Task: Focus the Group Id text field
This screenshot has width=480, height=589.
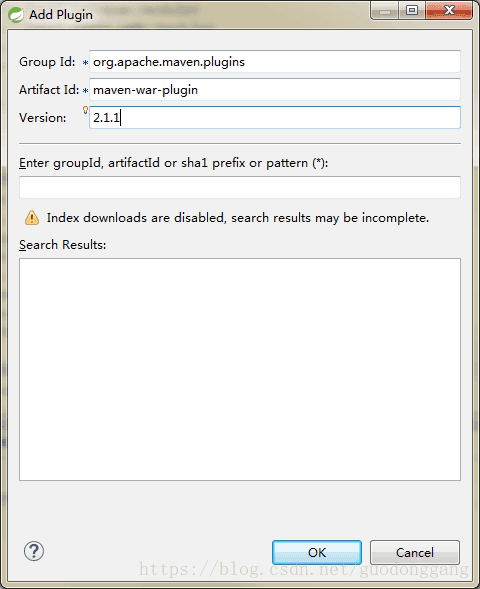Action: point(275,62)
